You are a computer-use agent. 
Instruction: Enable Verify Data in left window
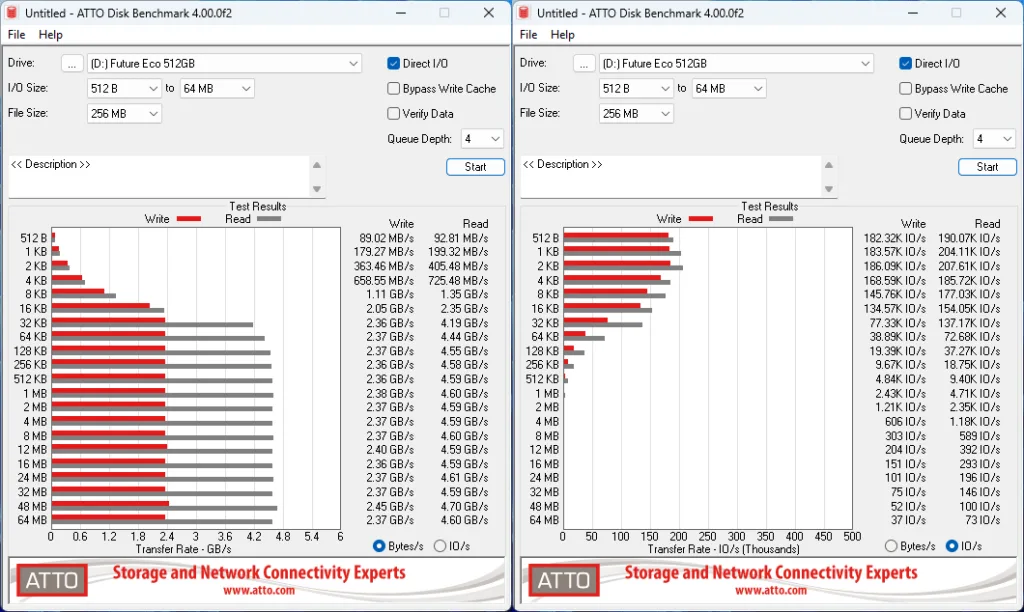pyautogui.click(x=393, y=113)
